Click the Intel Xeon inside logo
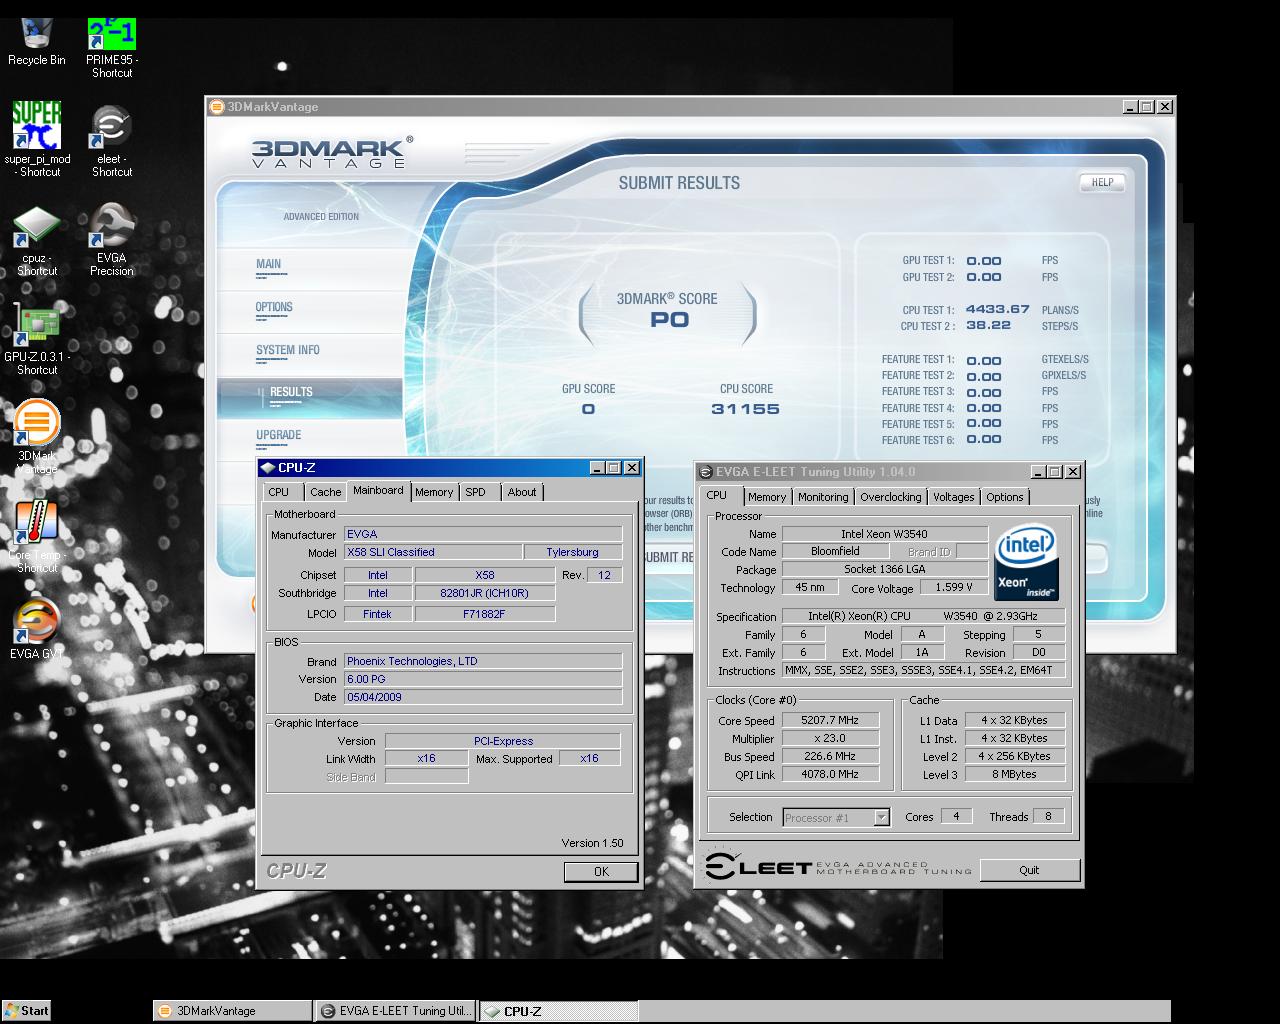 pos(1026,562)
